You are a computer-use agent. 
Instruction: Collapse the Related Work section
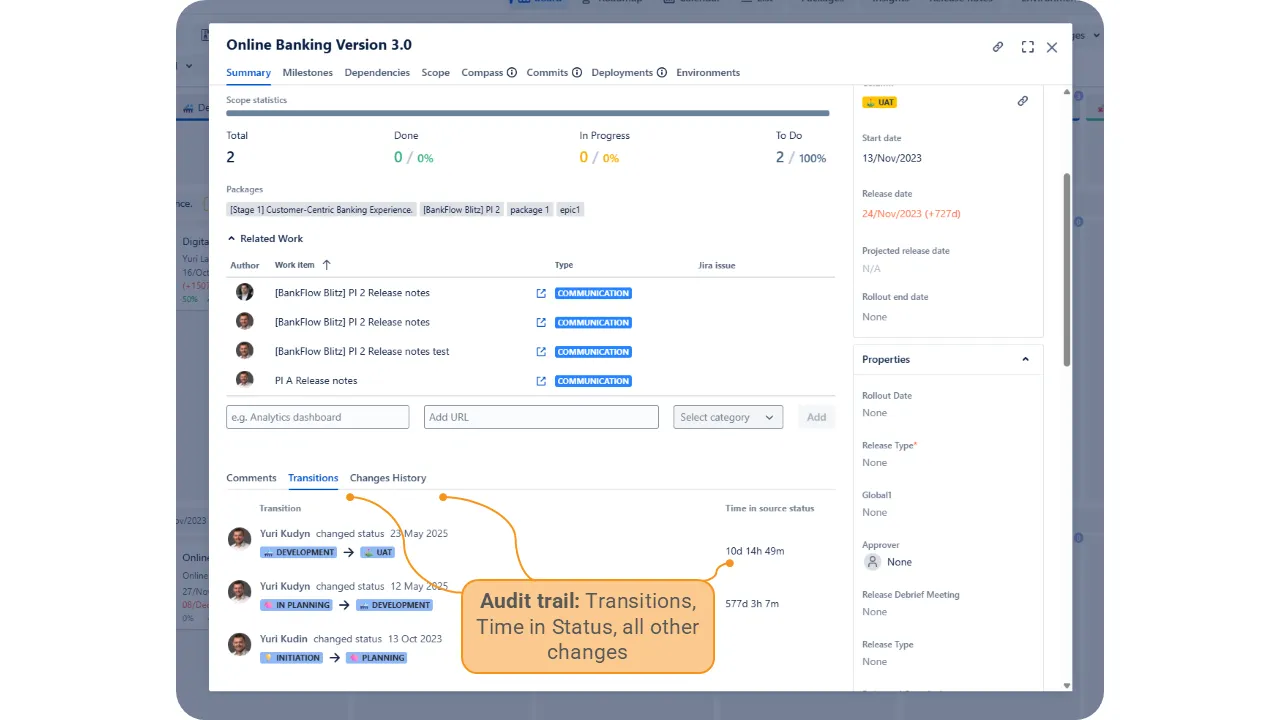[x=232, y=239]
